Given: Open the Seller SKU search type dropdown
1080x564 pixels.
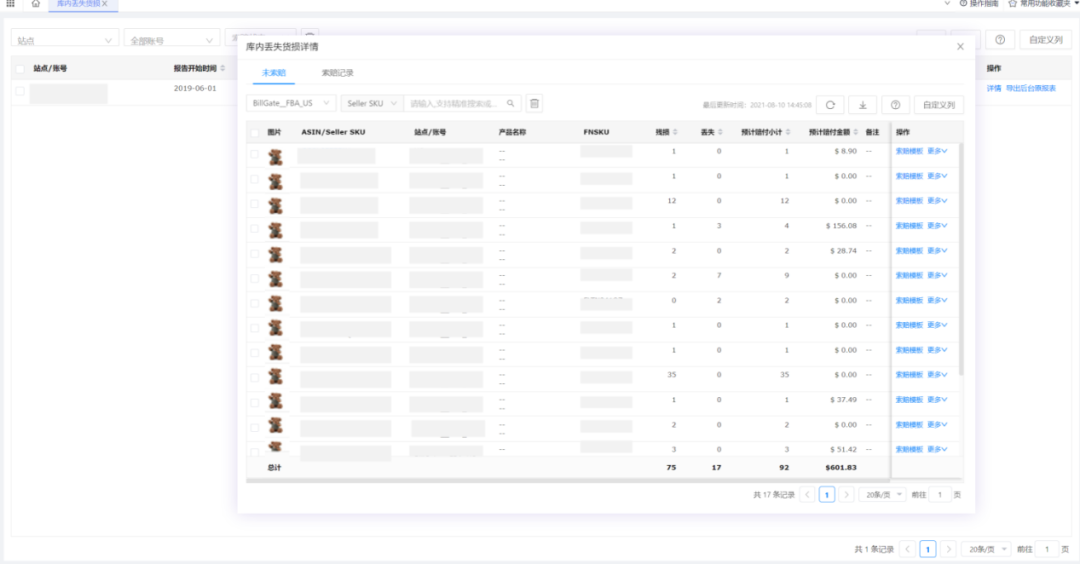Looking at the screenshot, I should (x=372, y=103).
